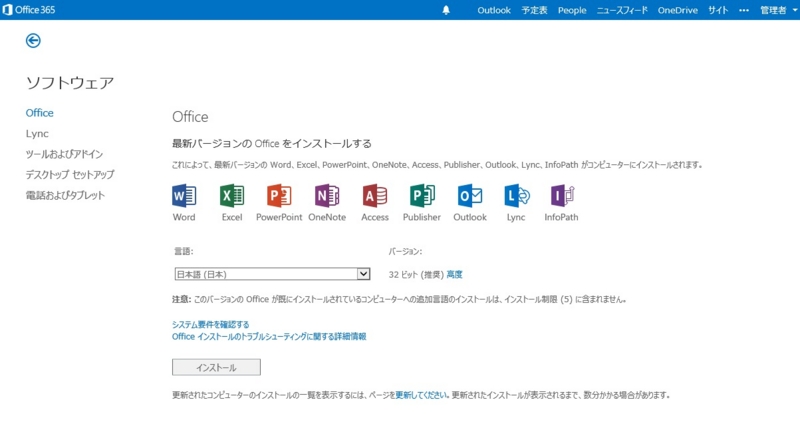Screen dimensions: 800x424
Task: Open Office install troubleshooting details link
Action: tap(269, 336)
